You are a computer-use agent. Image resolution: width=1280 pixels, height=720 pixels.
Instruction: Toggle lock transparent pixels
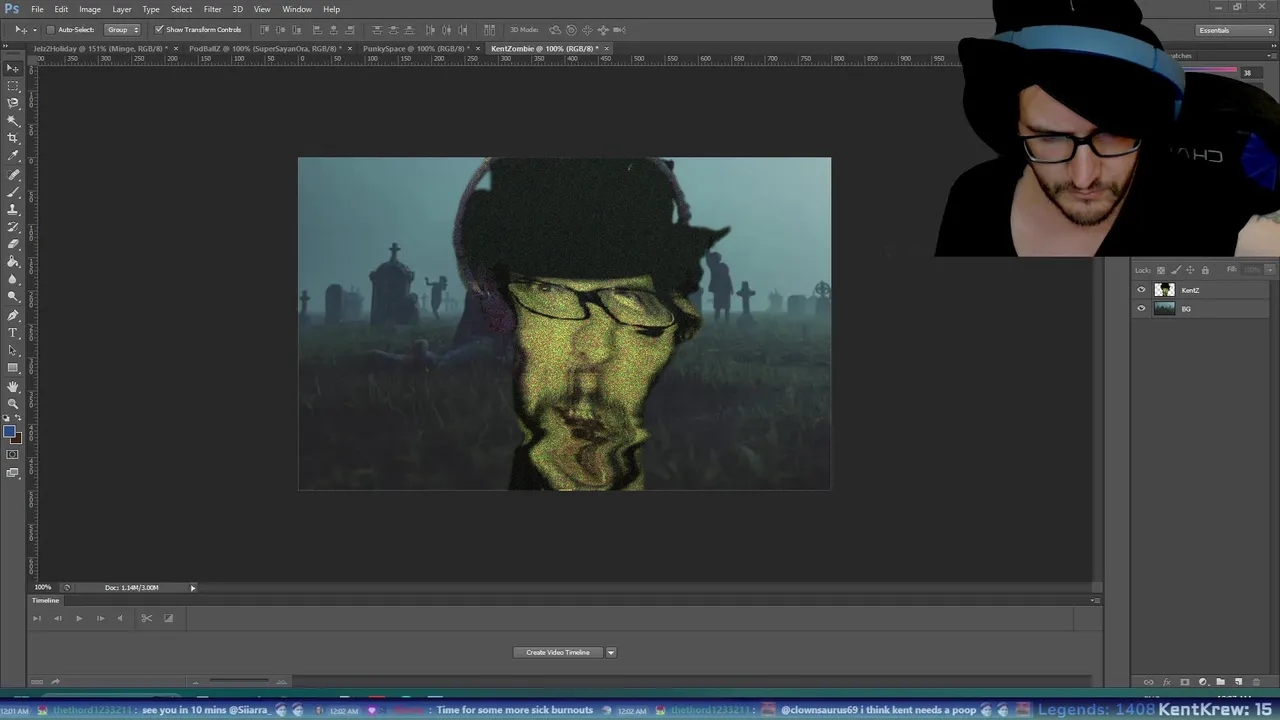click(1160, 270)
